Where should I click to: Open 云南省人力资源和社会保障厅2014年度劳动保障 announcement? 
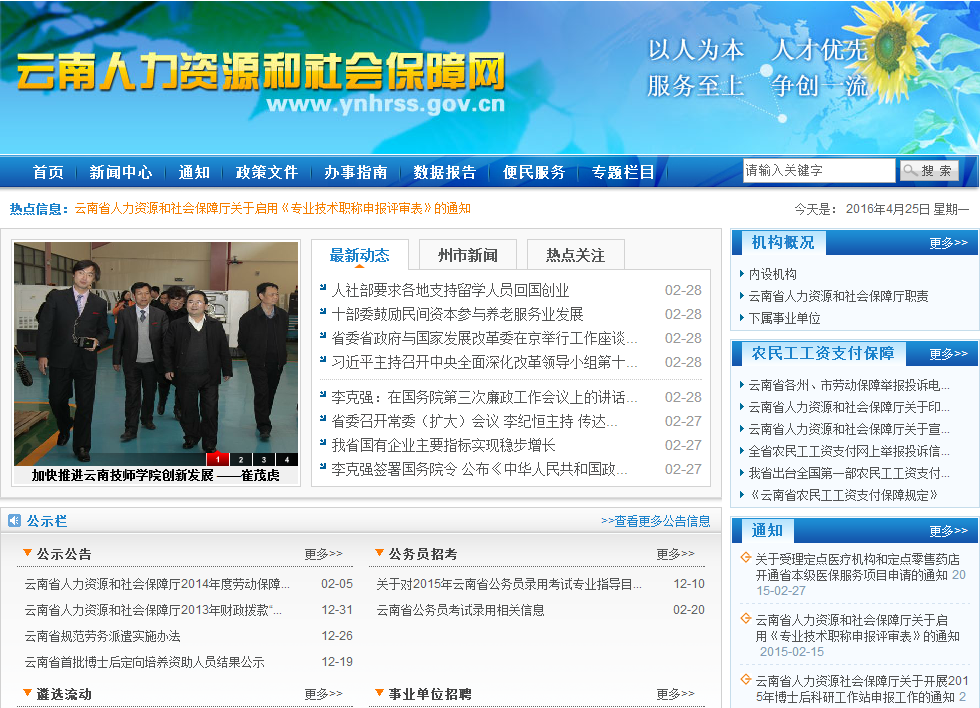pos(157,584)
